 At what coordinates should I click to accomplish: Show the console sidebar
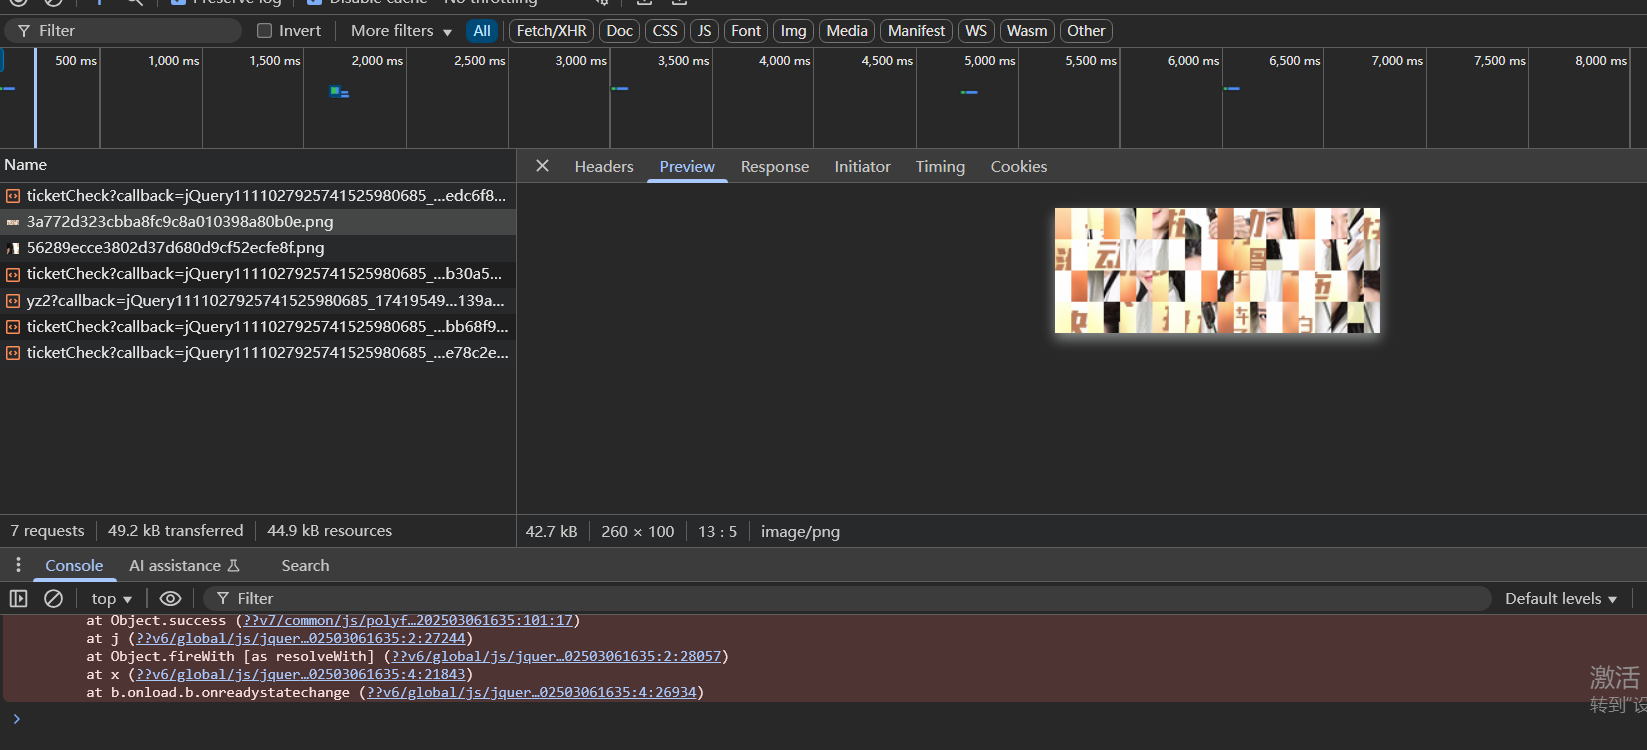tap(18, 598)
